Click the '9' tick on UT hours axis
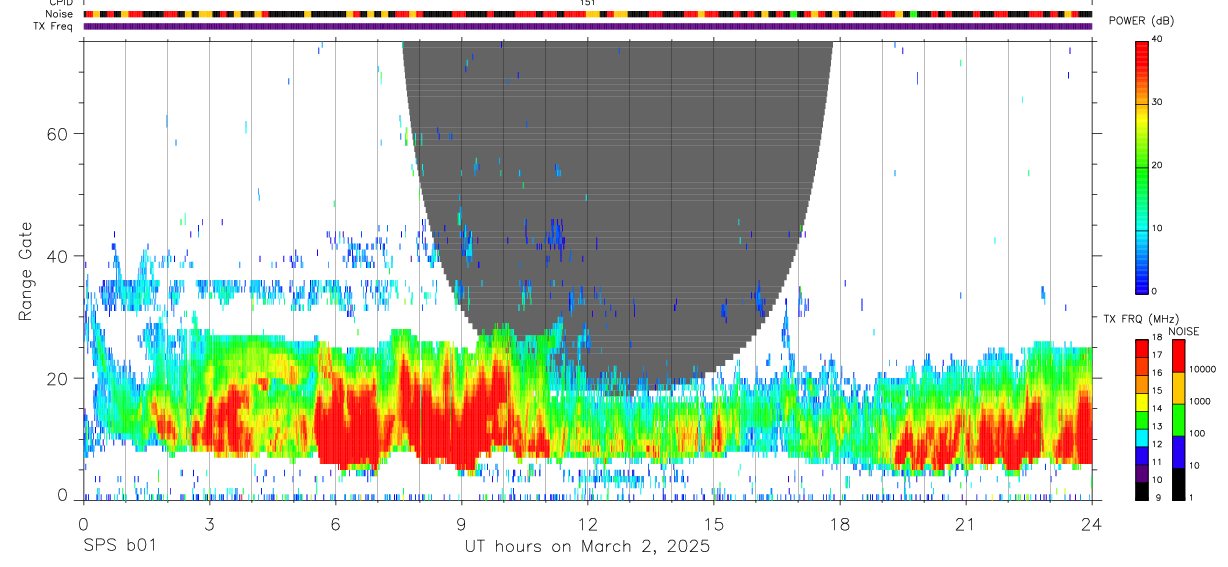This screenshot has height=567, width=1228. (461, 523)
